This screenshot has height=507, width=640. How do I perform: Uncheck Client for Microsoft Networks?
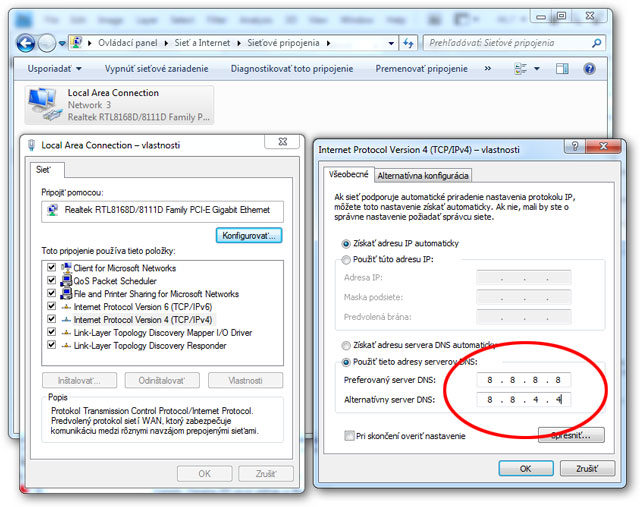click(51, 267)
